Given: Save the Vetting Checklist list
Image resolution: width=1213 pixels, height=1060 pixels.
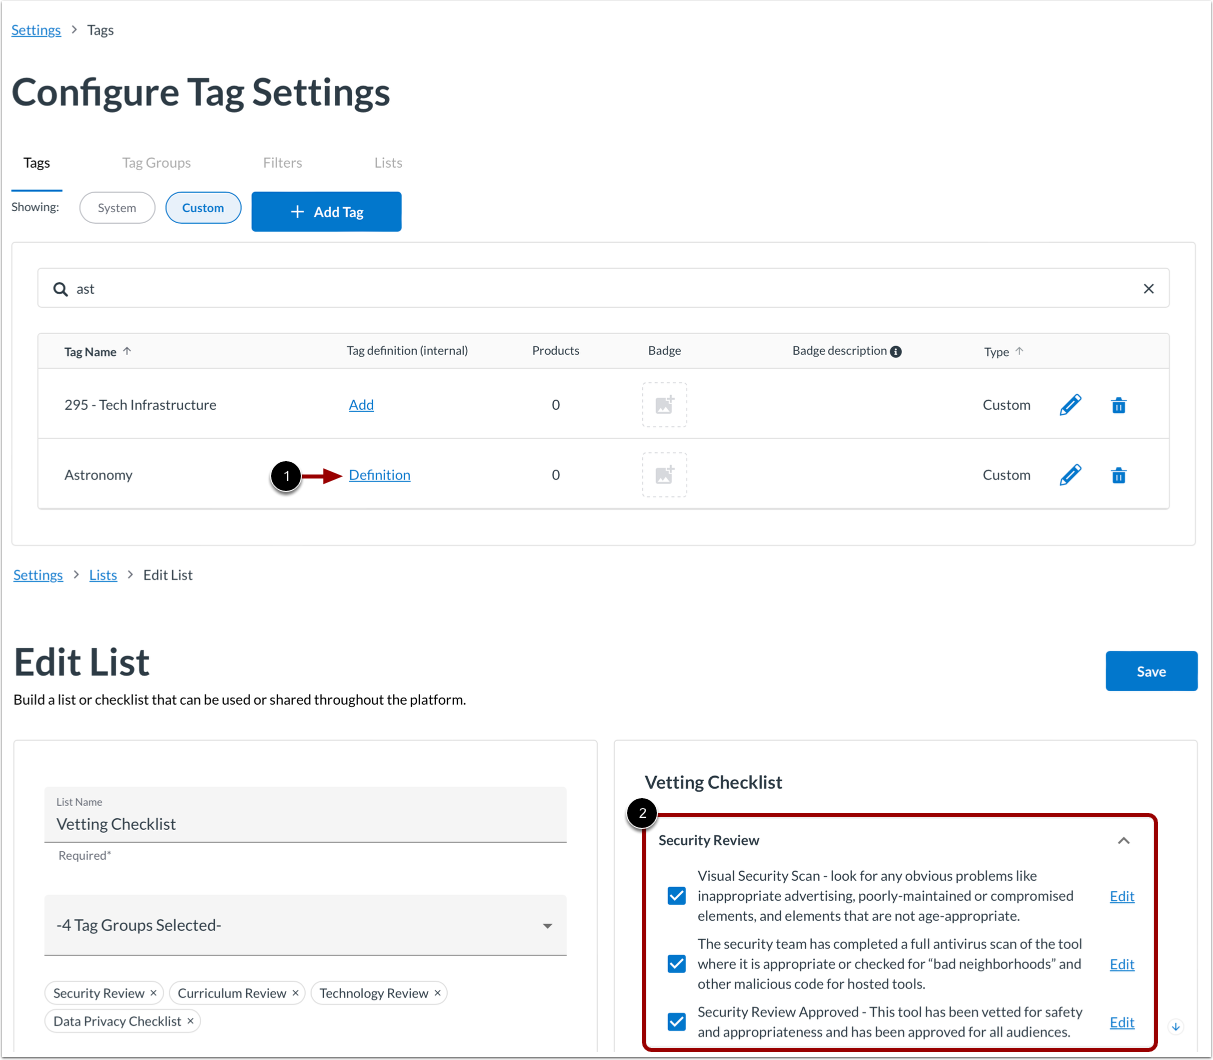Looking at the screenshot, I should pyautogui.click(x=1151, y=671).
